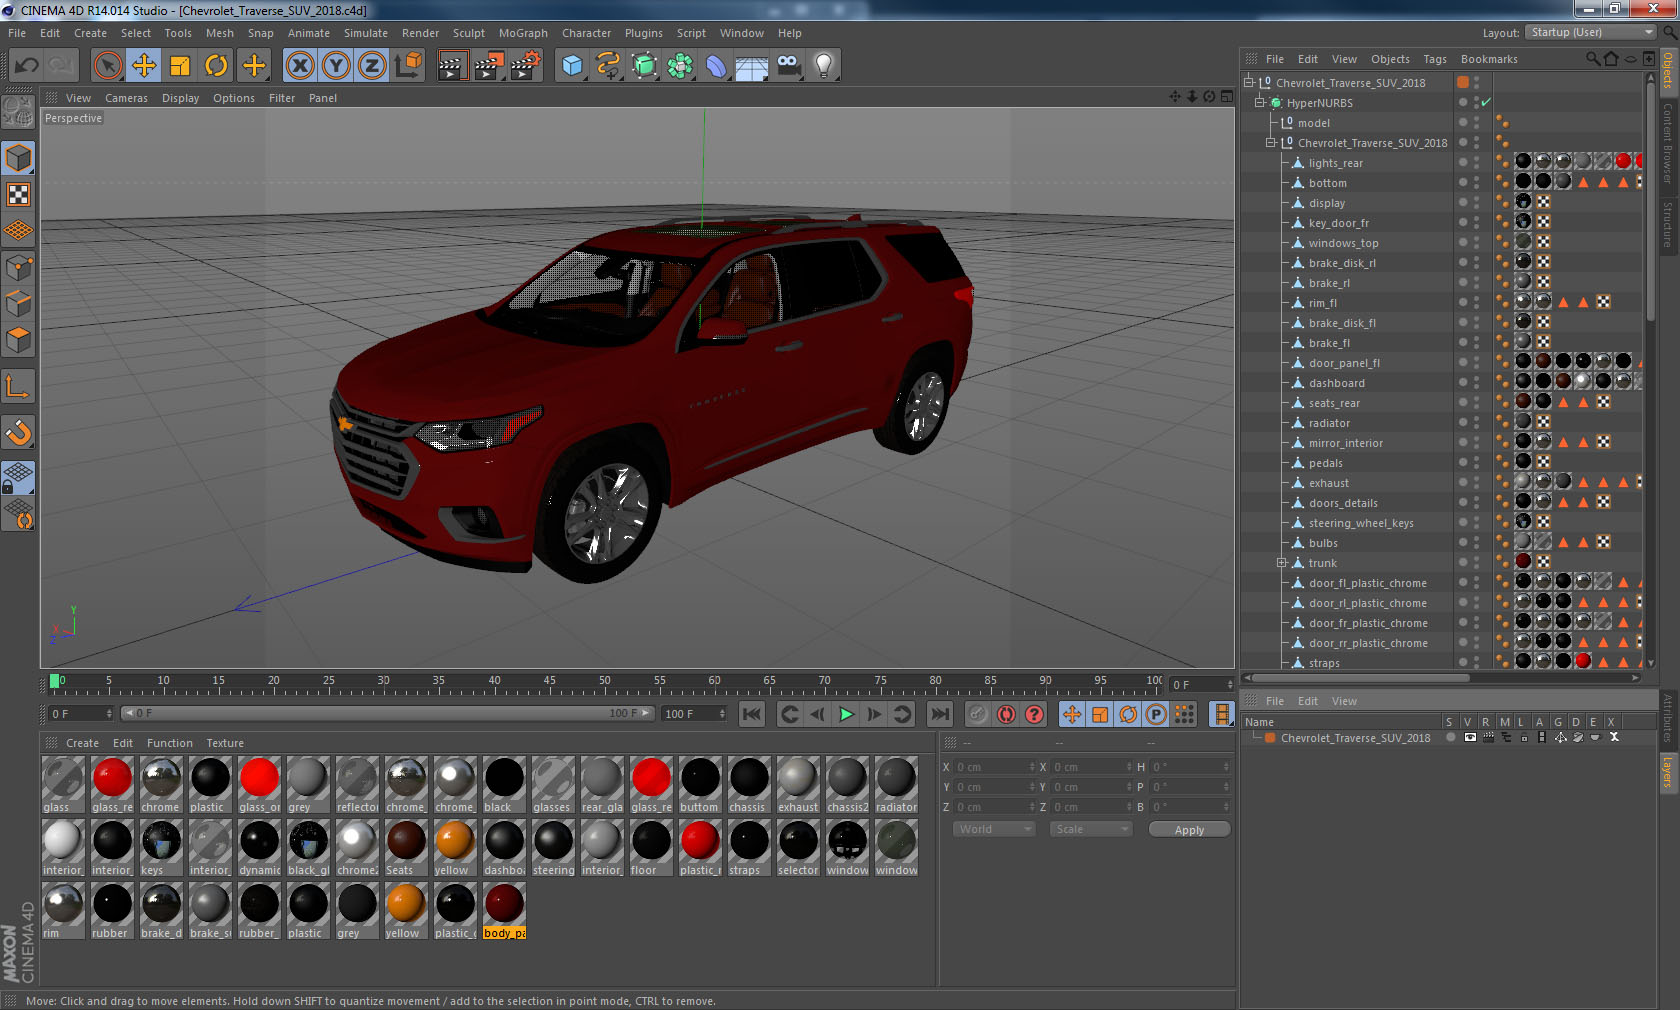Render active view icon

(452, 66)
